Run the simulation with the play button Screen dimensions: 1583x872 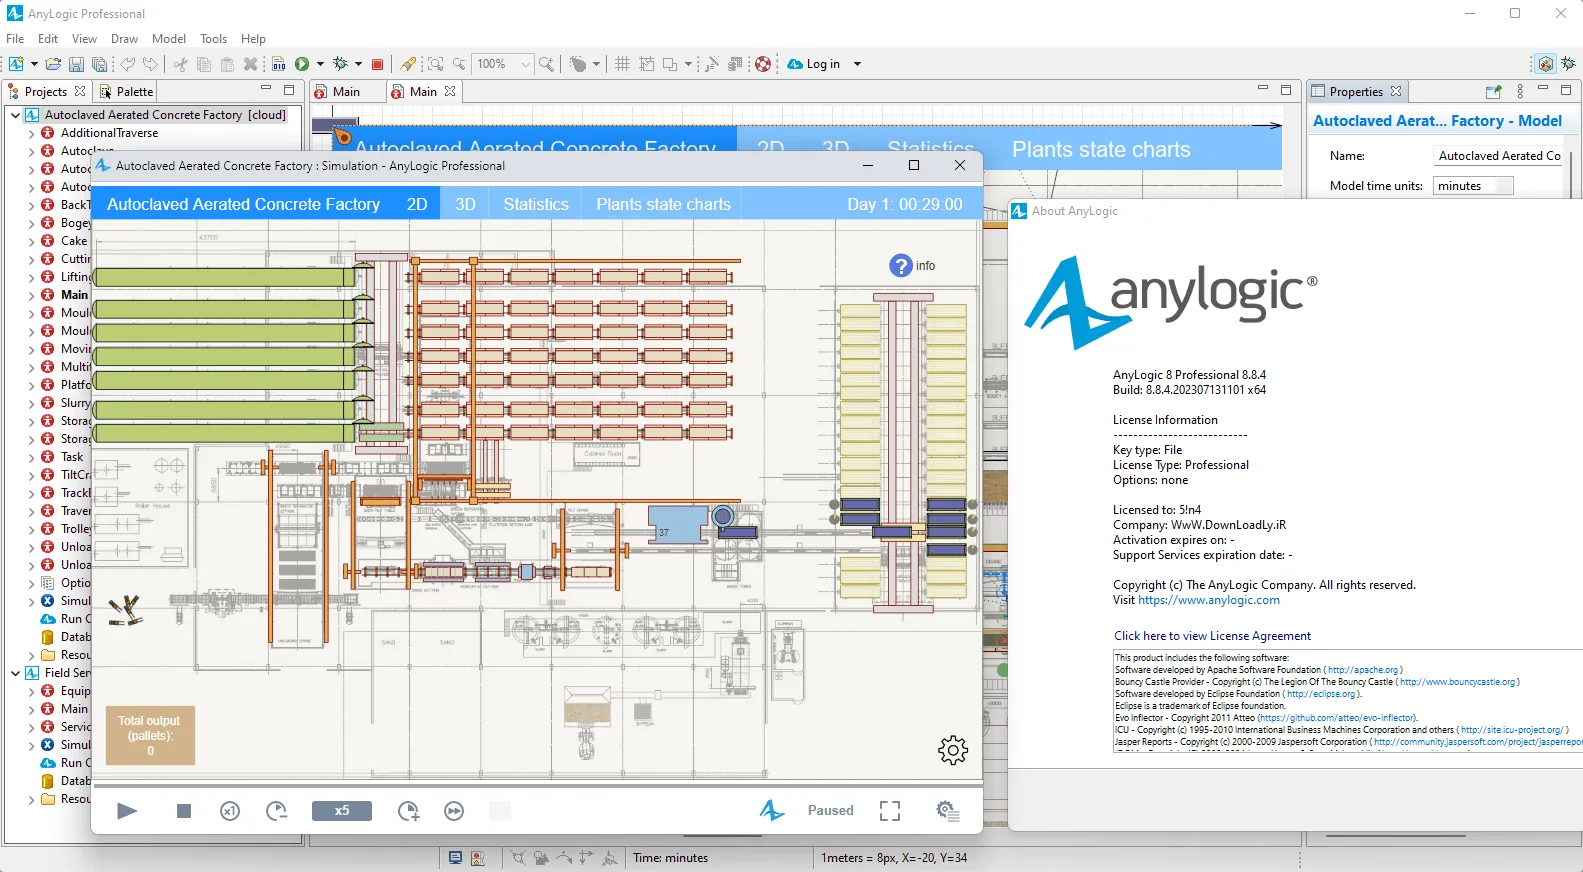(127, 811)
